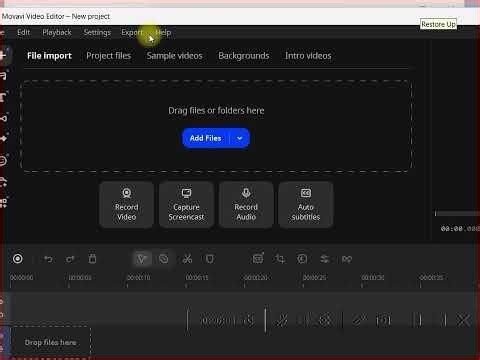Open the Crop and rotate tool

point(280,259)
